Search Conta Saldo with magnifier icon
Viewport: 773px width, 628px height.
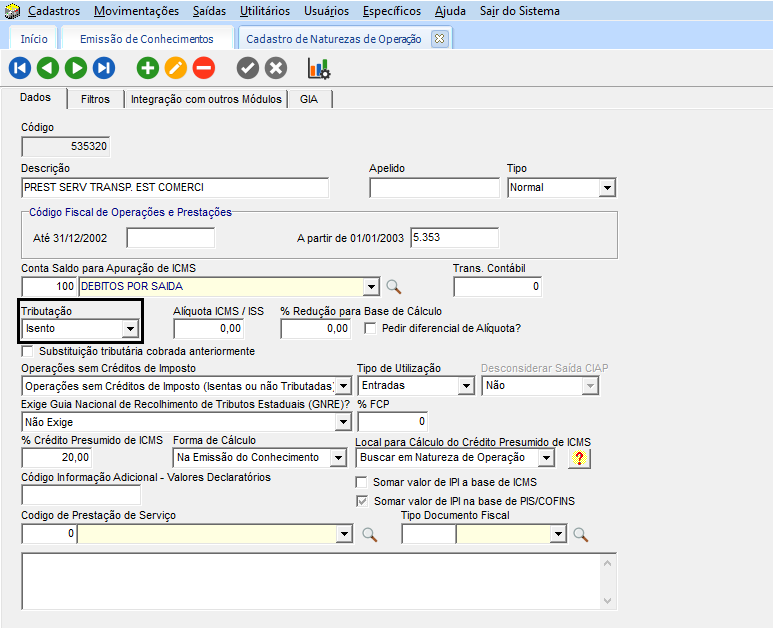393,286
